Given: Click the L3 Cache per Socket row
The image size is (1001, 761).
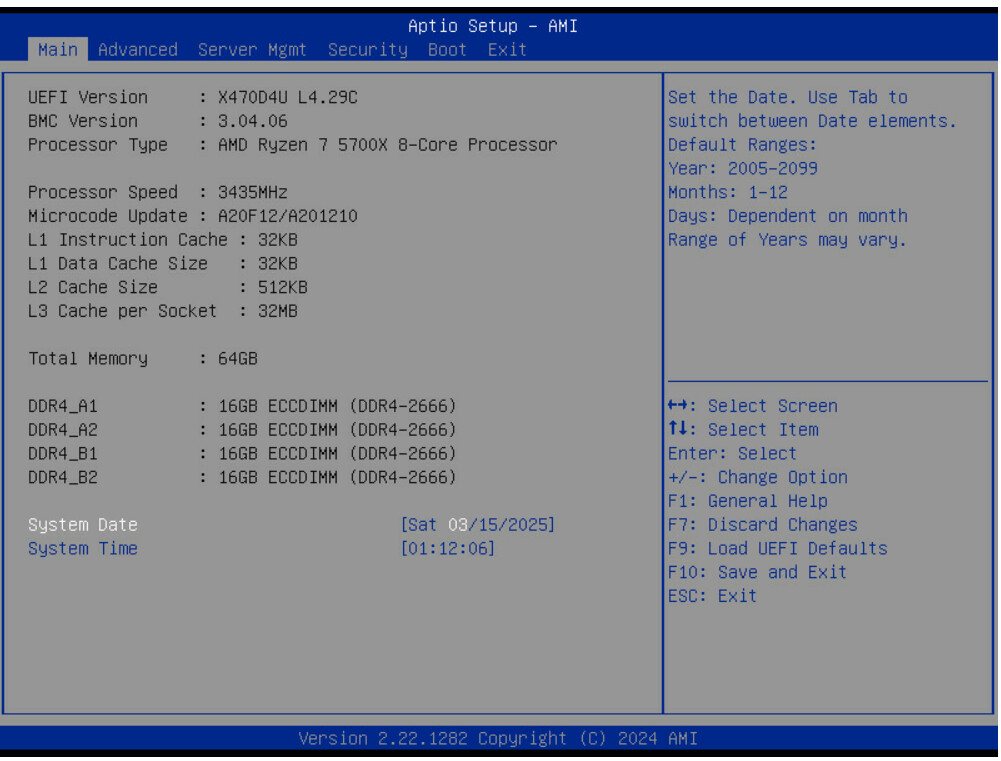Looking at the screenshot, I should click(163, 311).
